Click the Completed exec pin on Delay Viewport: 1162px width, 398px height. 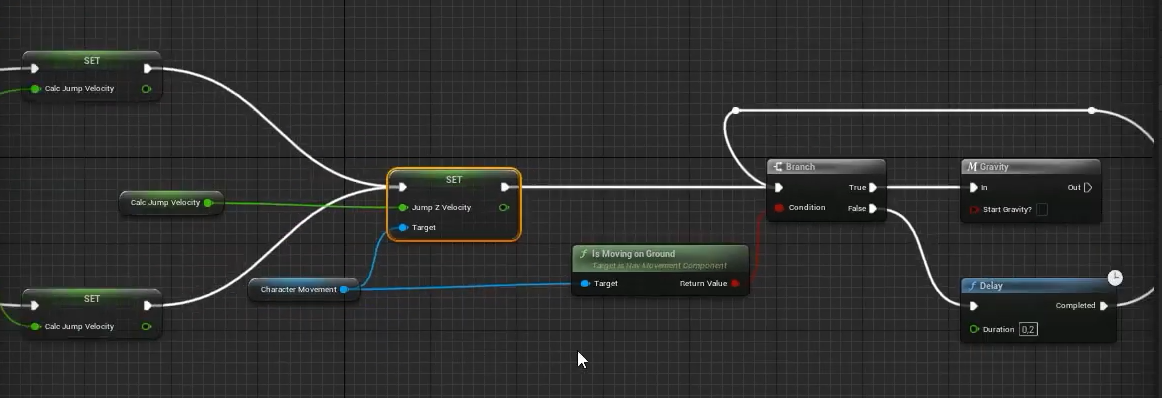[x=1104, y=305]
